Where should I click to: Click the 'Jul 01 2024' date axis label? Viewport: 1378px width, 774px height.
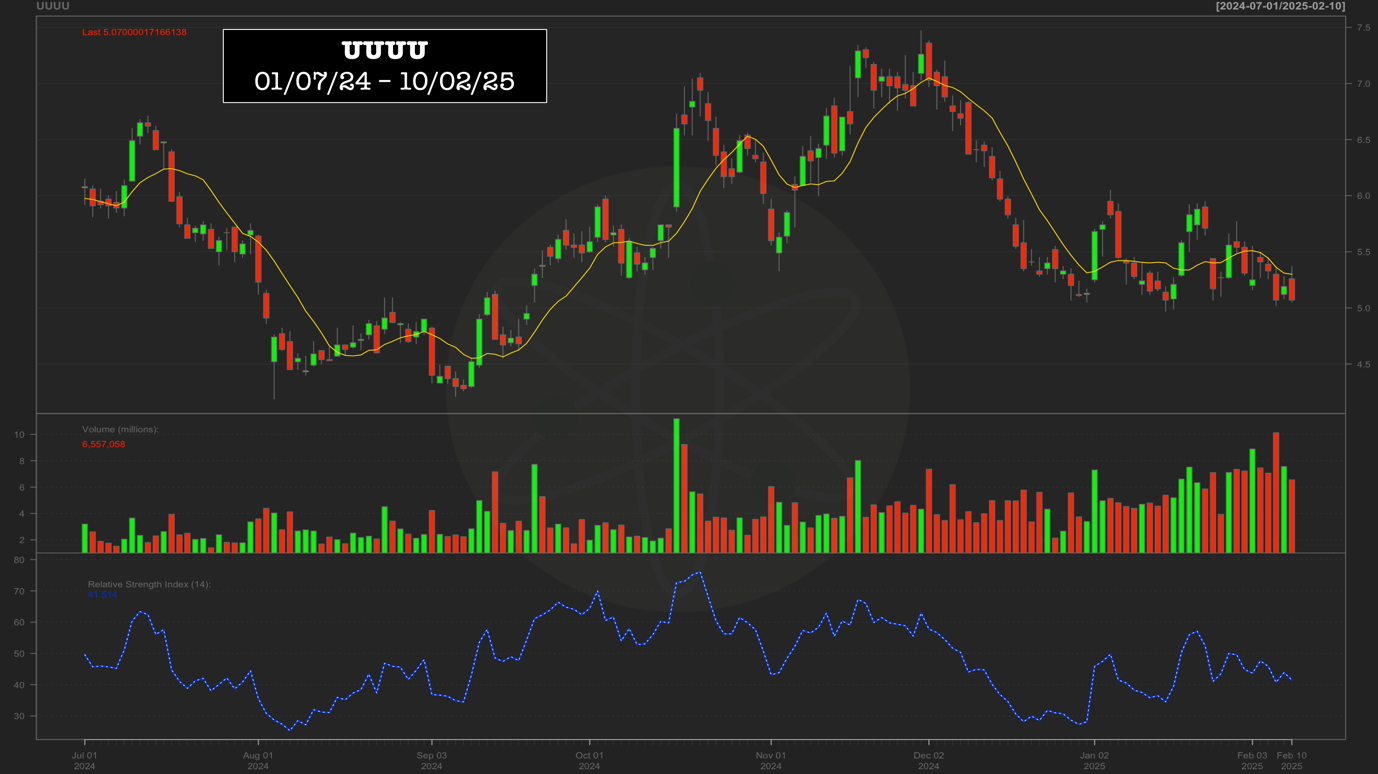[84, 761]
